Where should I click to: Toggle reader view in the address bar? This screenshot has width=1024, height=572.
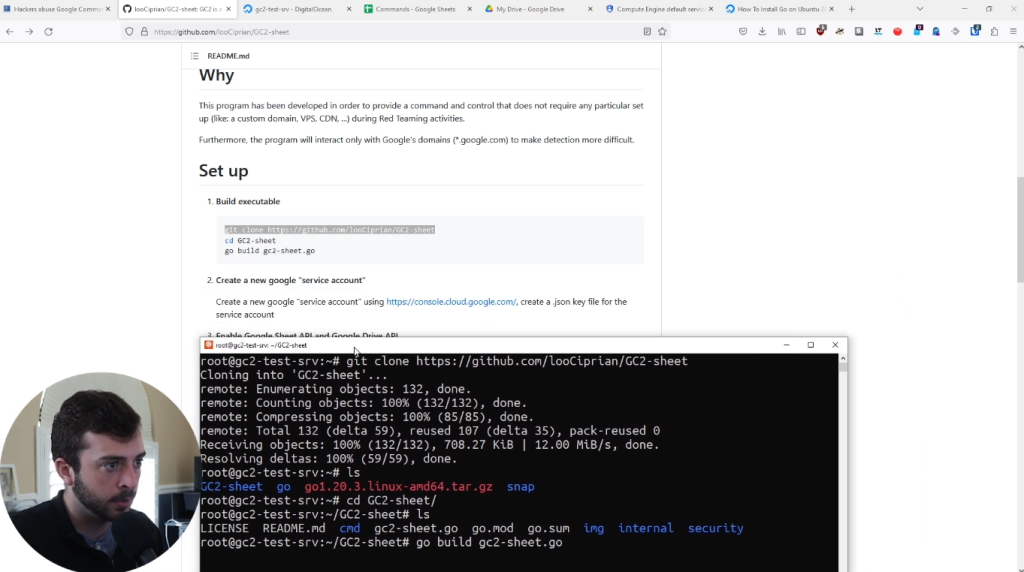click(x=647, y=31)
